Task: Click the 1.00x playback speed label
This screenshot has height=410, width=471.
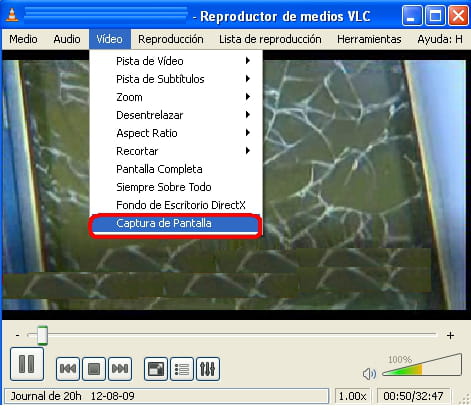Action: (x=352, y=396)
